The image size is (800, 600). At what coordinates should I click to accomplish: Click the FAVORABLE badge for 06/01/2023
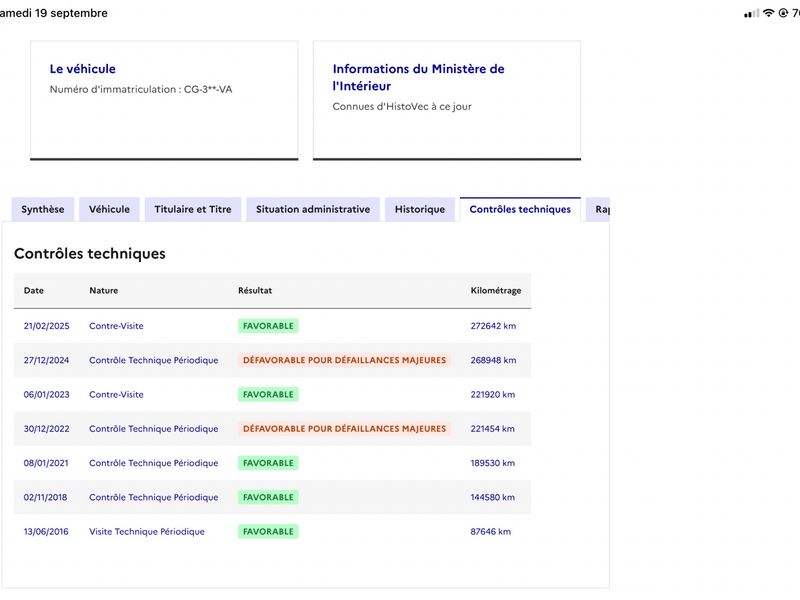268,394
